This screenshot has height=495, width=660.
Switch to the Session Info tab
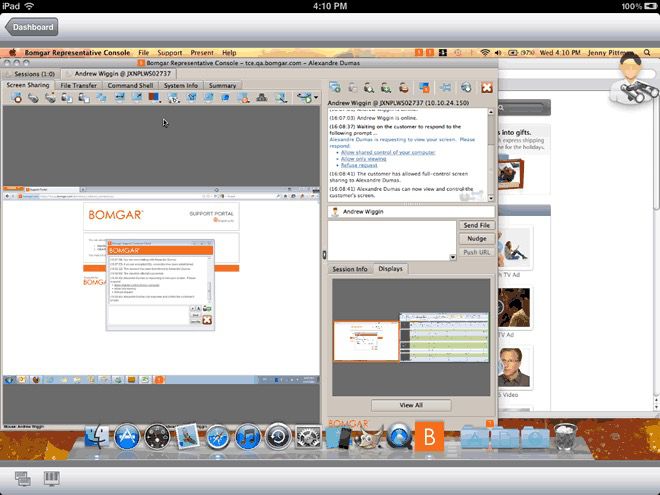pyautogui.click(x=350, y=269)
